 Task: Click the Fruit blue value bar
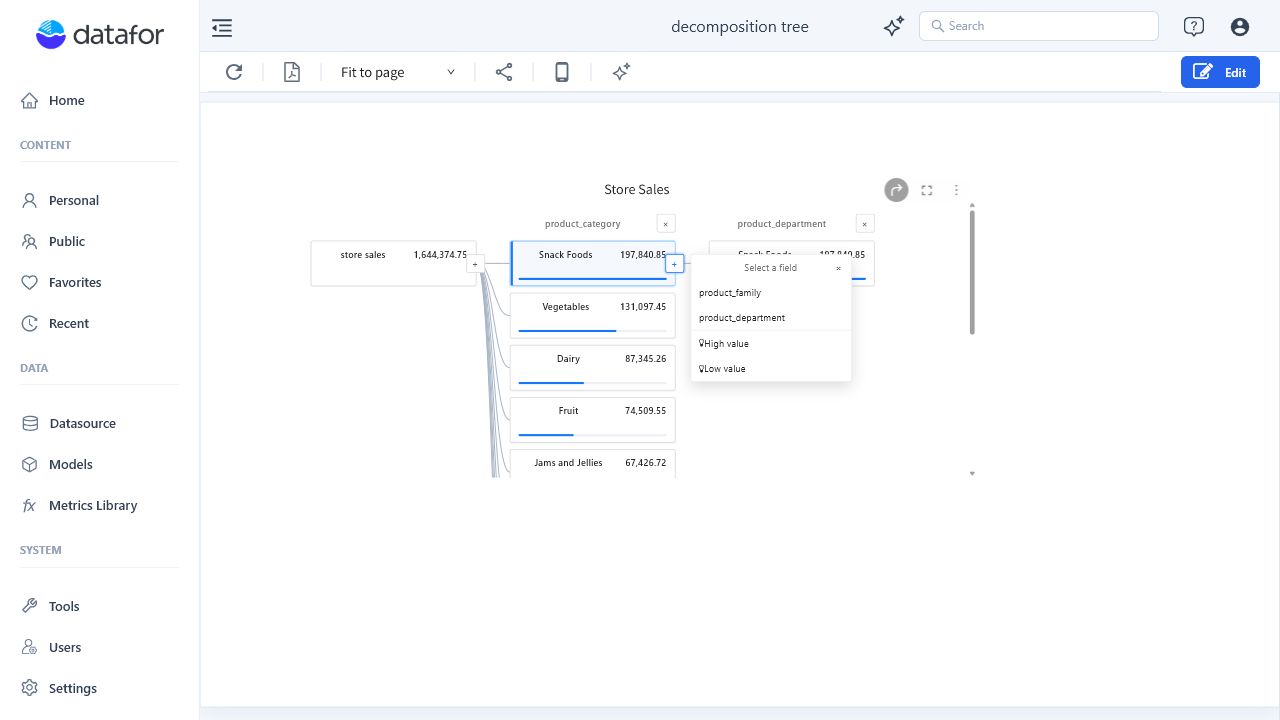tap(546, 435)
